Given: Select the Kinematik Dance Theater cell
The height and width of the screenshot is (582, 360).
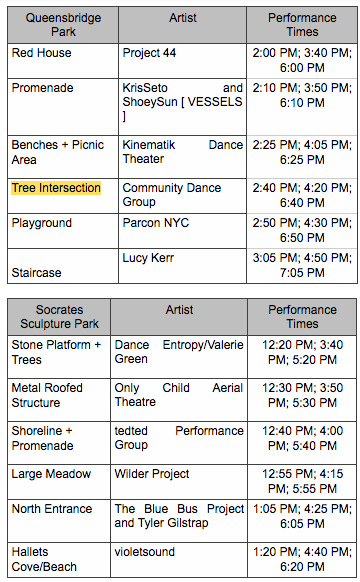Looking at the screenshot, I should (x=182, y=157).
